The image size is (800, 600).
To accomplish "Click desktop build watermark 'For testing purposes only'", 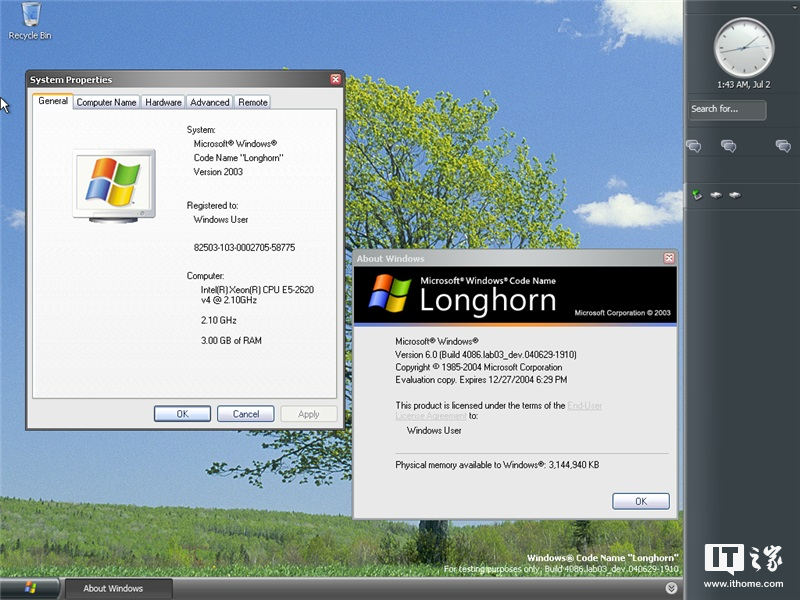I will coord(561,569).
